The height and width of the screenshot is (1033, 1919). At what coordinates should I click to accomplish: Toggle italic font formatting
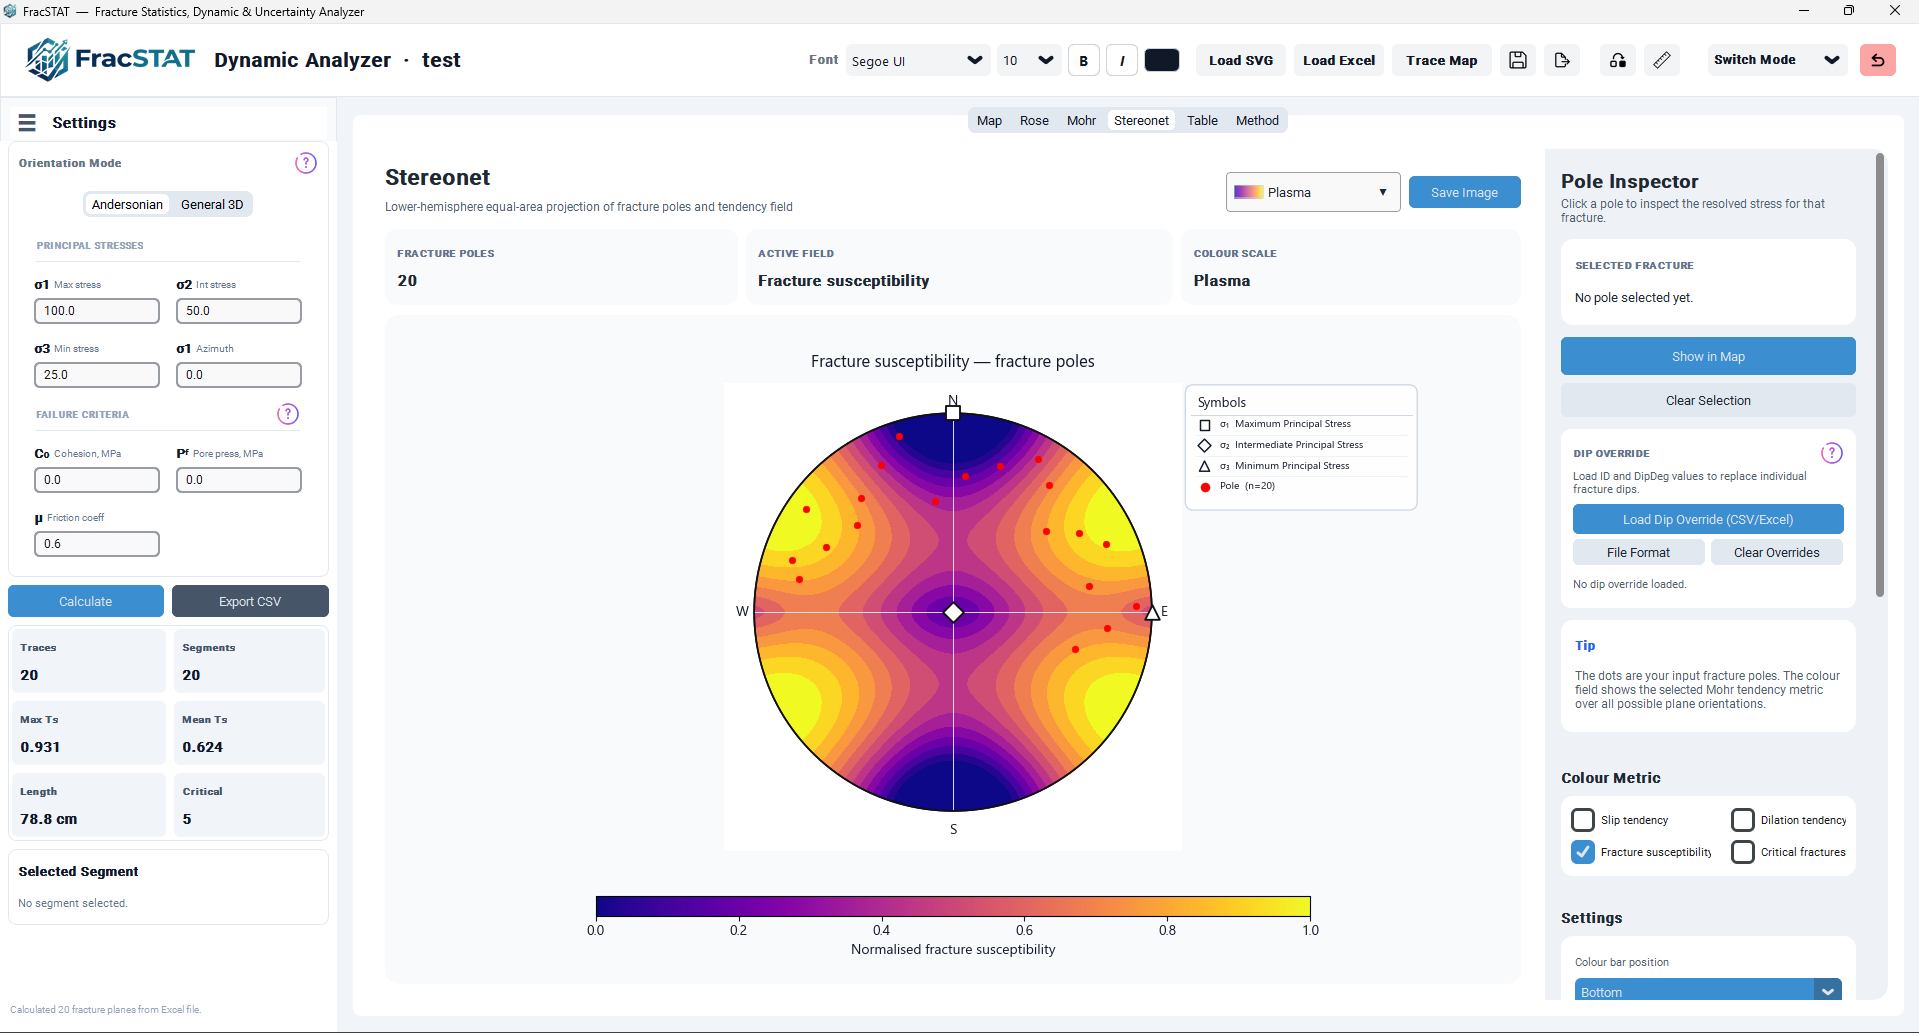click(x=1122, y=60)
